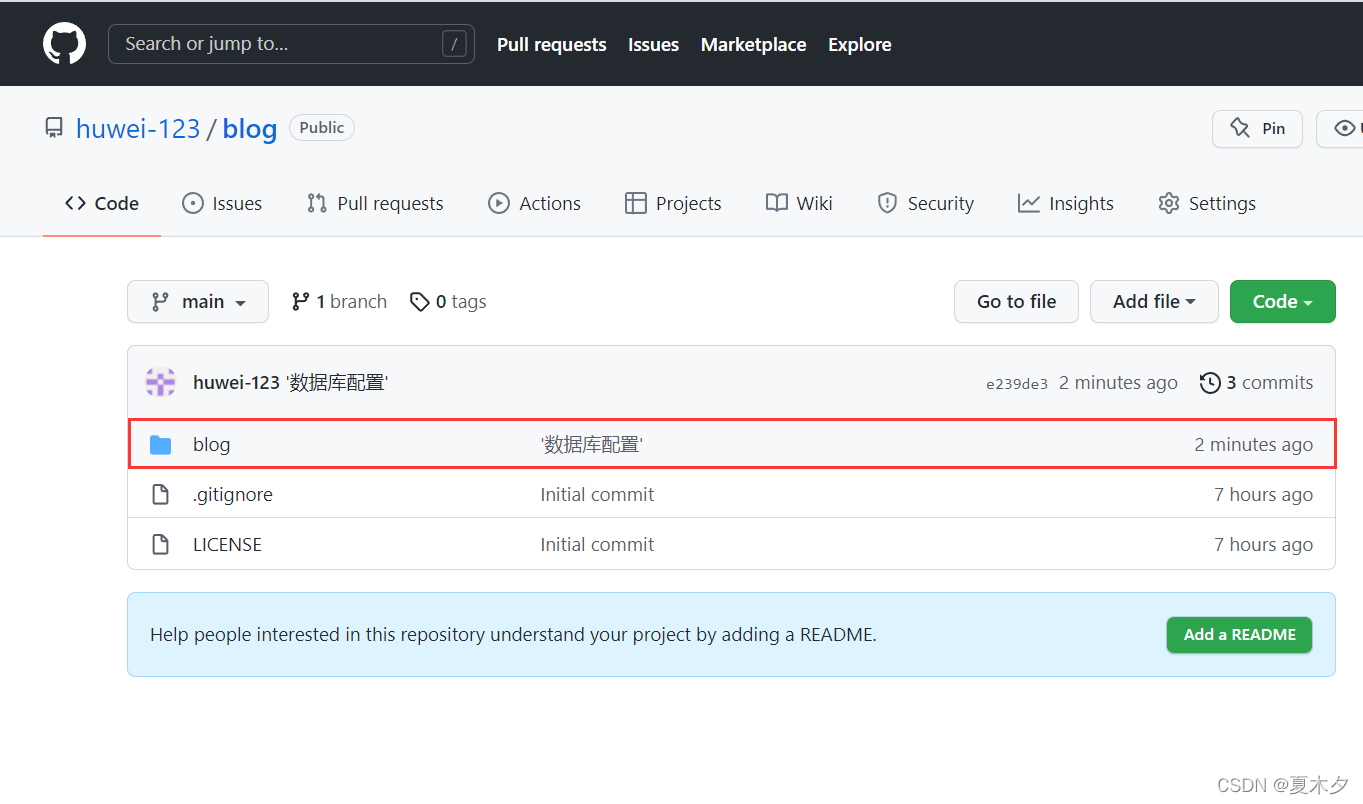Image resolution: width=1363 pixels, height=804 pixels.
Task: Click the Public visibility badge
Action: point(322,128)
